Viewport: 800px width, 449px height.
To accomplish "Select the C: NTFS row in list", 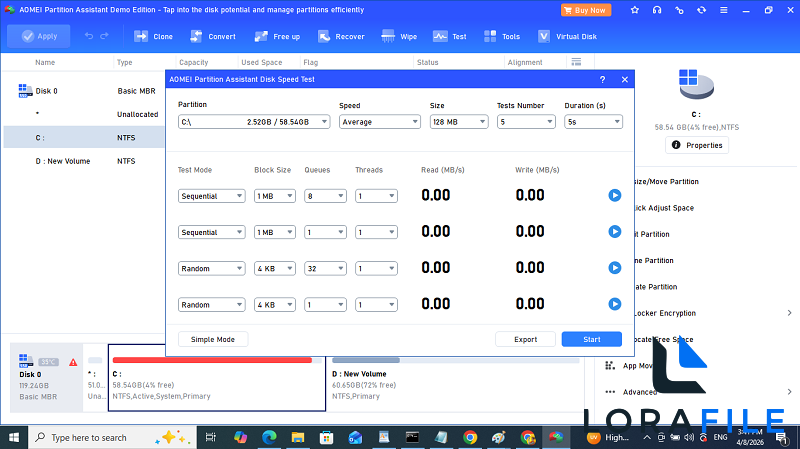I will click(x=84, y=138).
